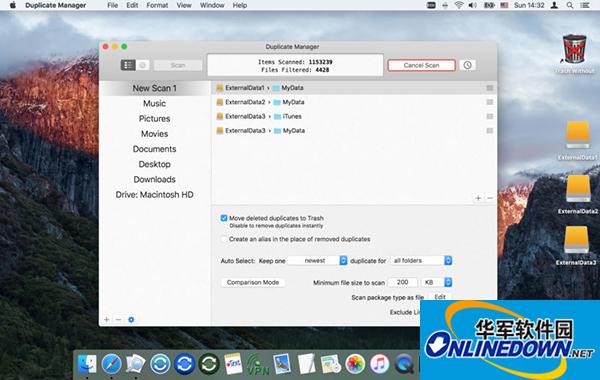600x380 pixels.
Task: Click the handle icon on ExternalData3 MyData row
Action: pos(489,130)
